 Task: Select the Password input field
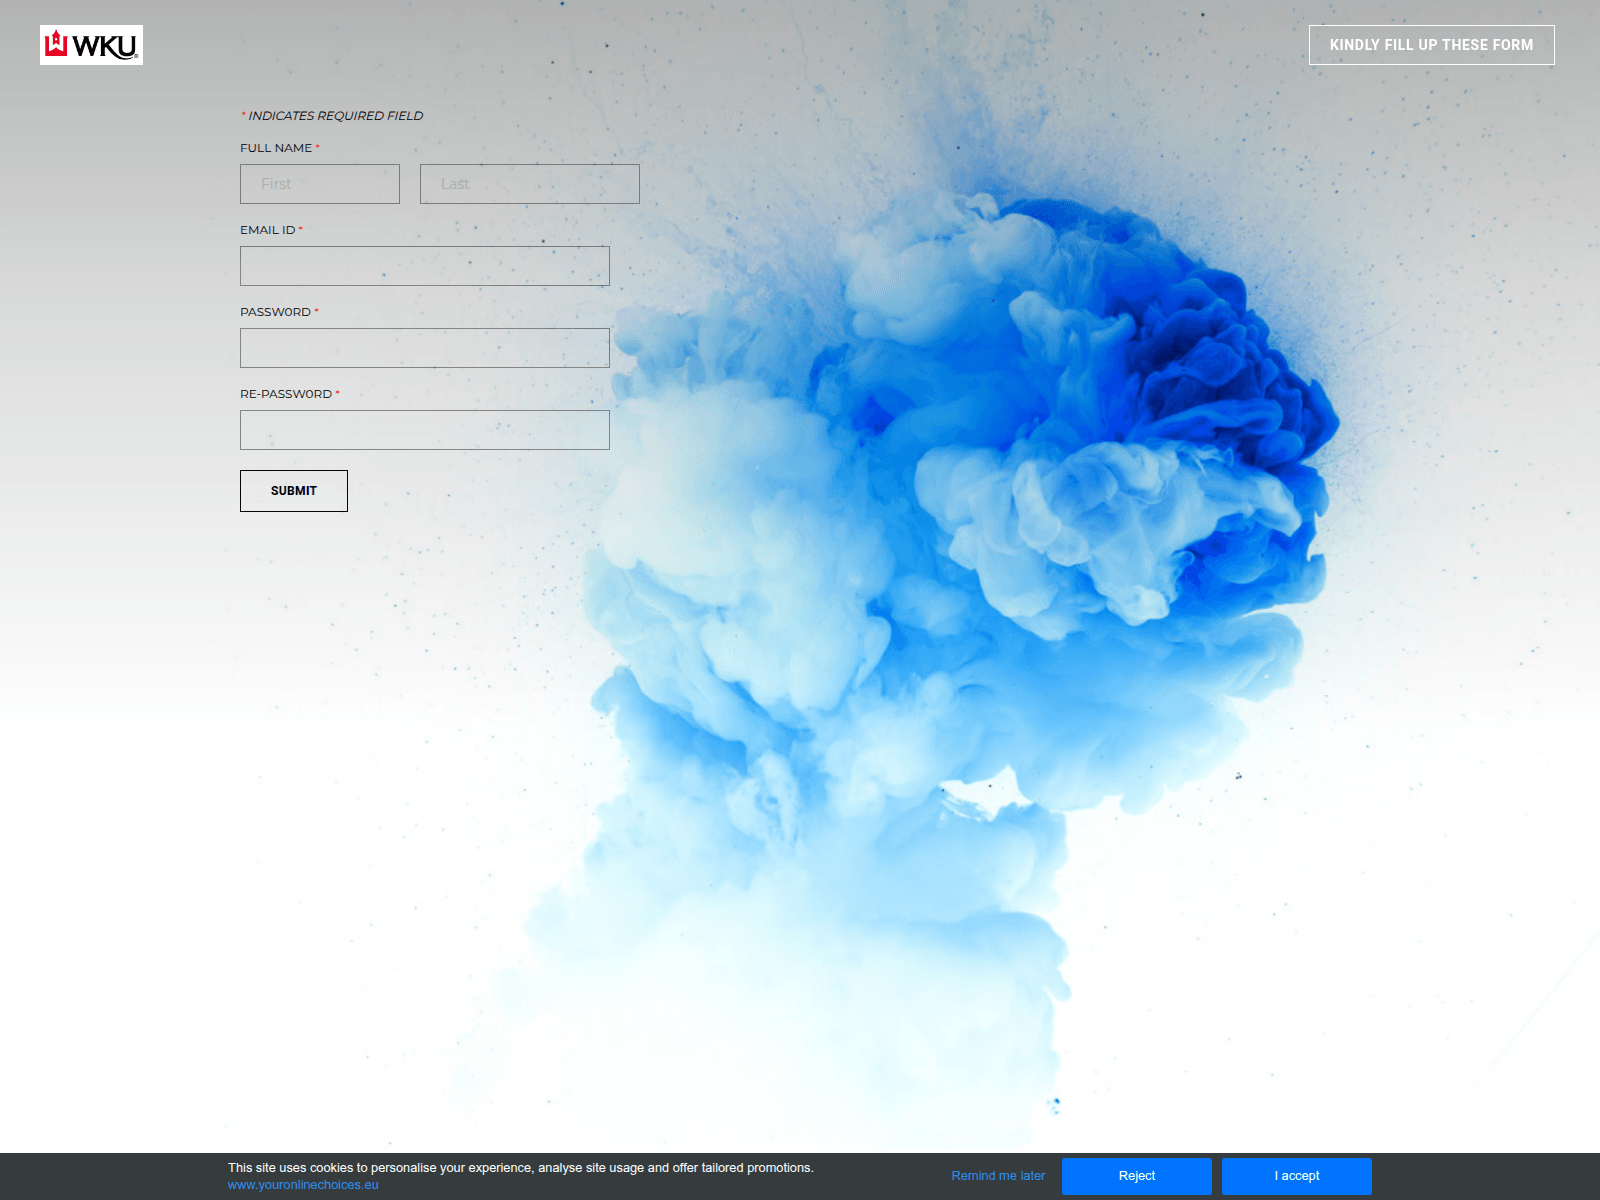click(x=425, y=348)
